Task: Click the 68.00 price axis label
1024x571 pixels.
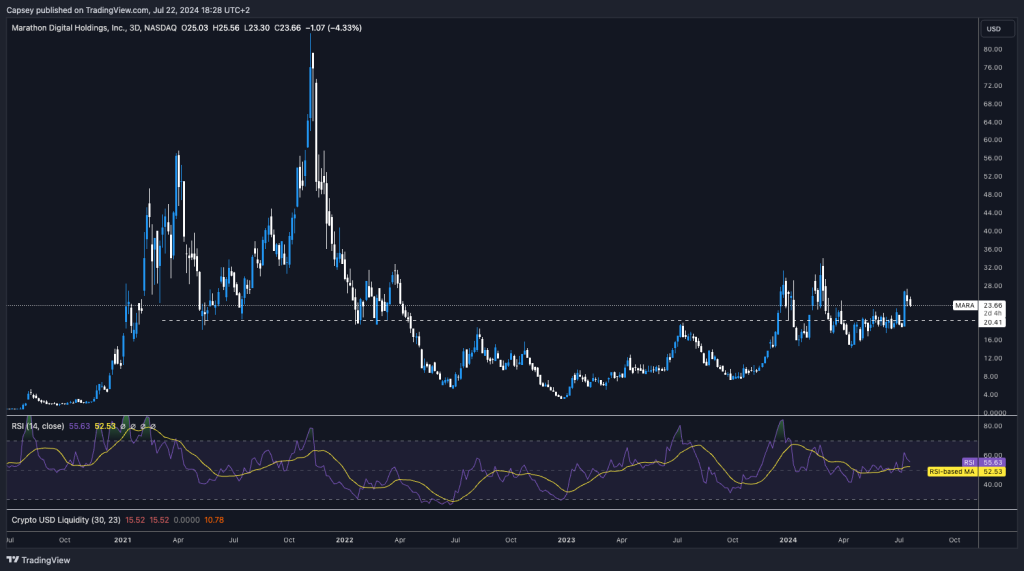Action: click(x=993, y=105)
